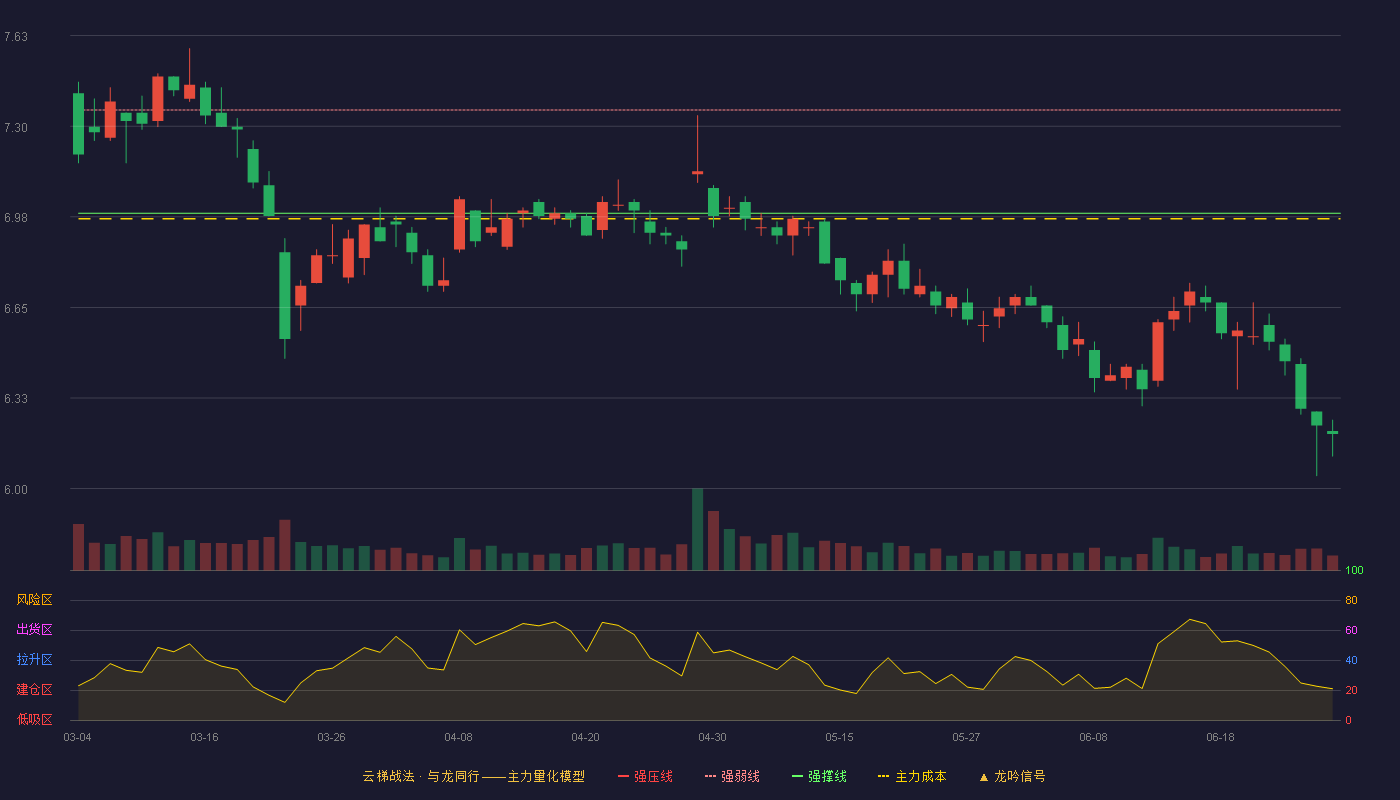Click the 7.30 price axis label
The width and height of the screenshot is (1400, 800).
click(x=16, y=128)
